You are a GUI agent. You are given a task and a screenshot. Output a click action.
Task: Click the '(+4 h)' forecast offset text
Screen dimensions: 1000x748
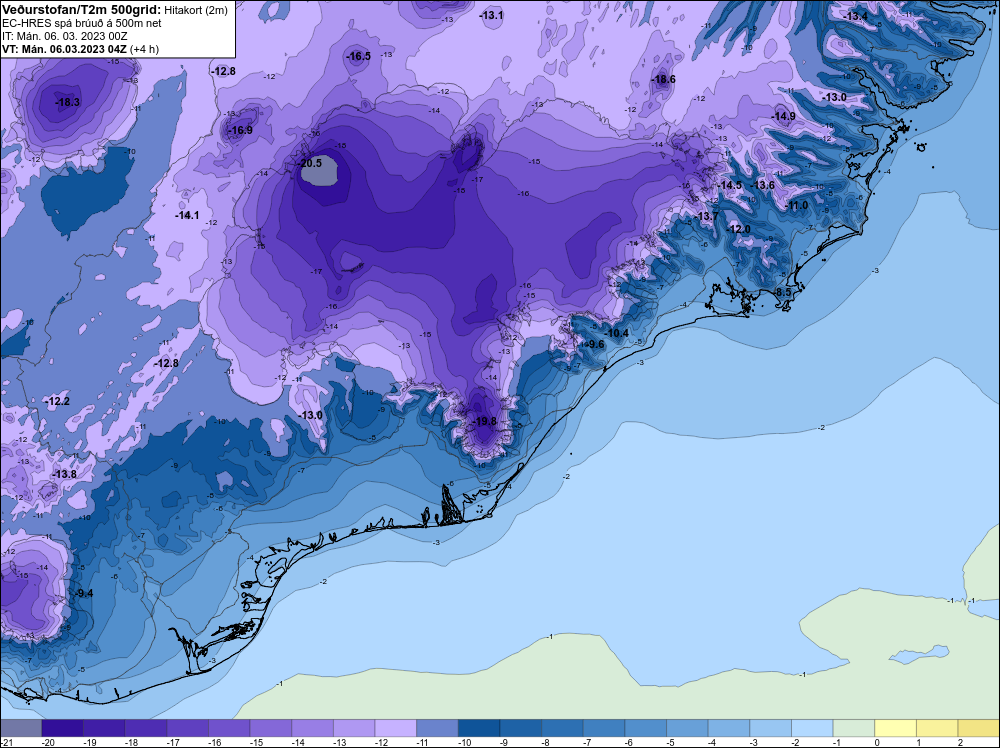144,49
